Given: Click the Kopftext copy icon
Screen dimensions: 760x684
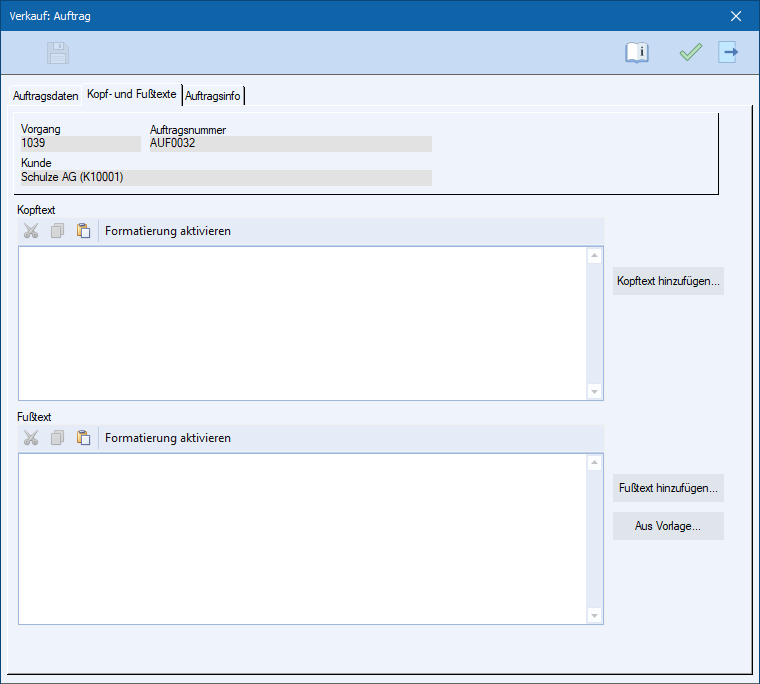Looking at the screenshot, I should point(57,231).
